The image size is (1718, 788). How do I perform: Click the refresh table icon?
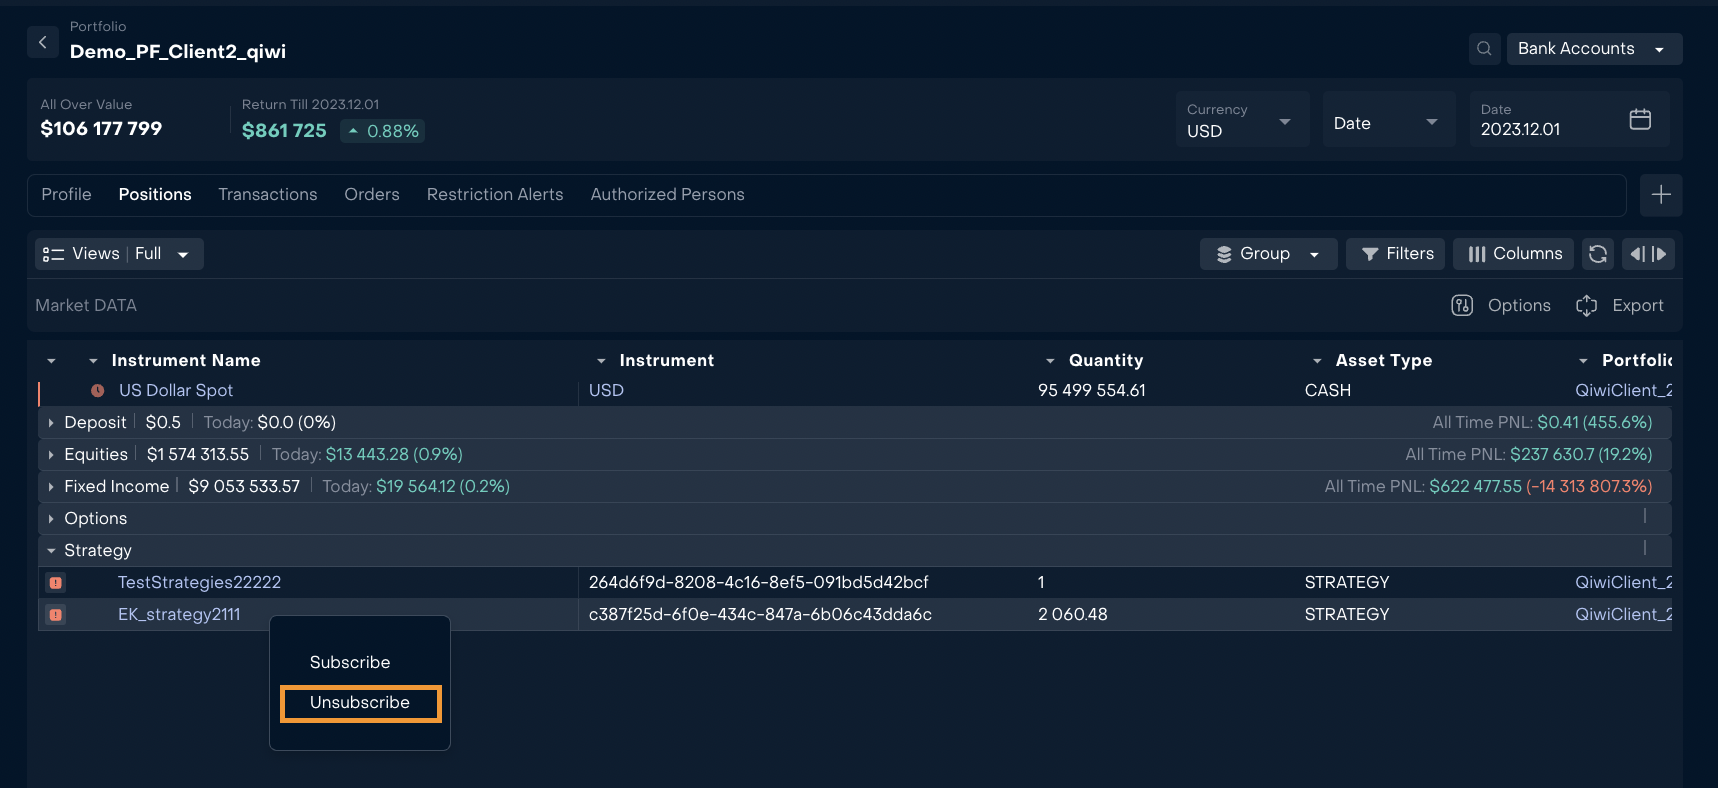point(1598,254)
